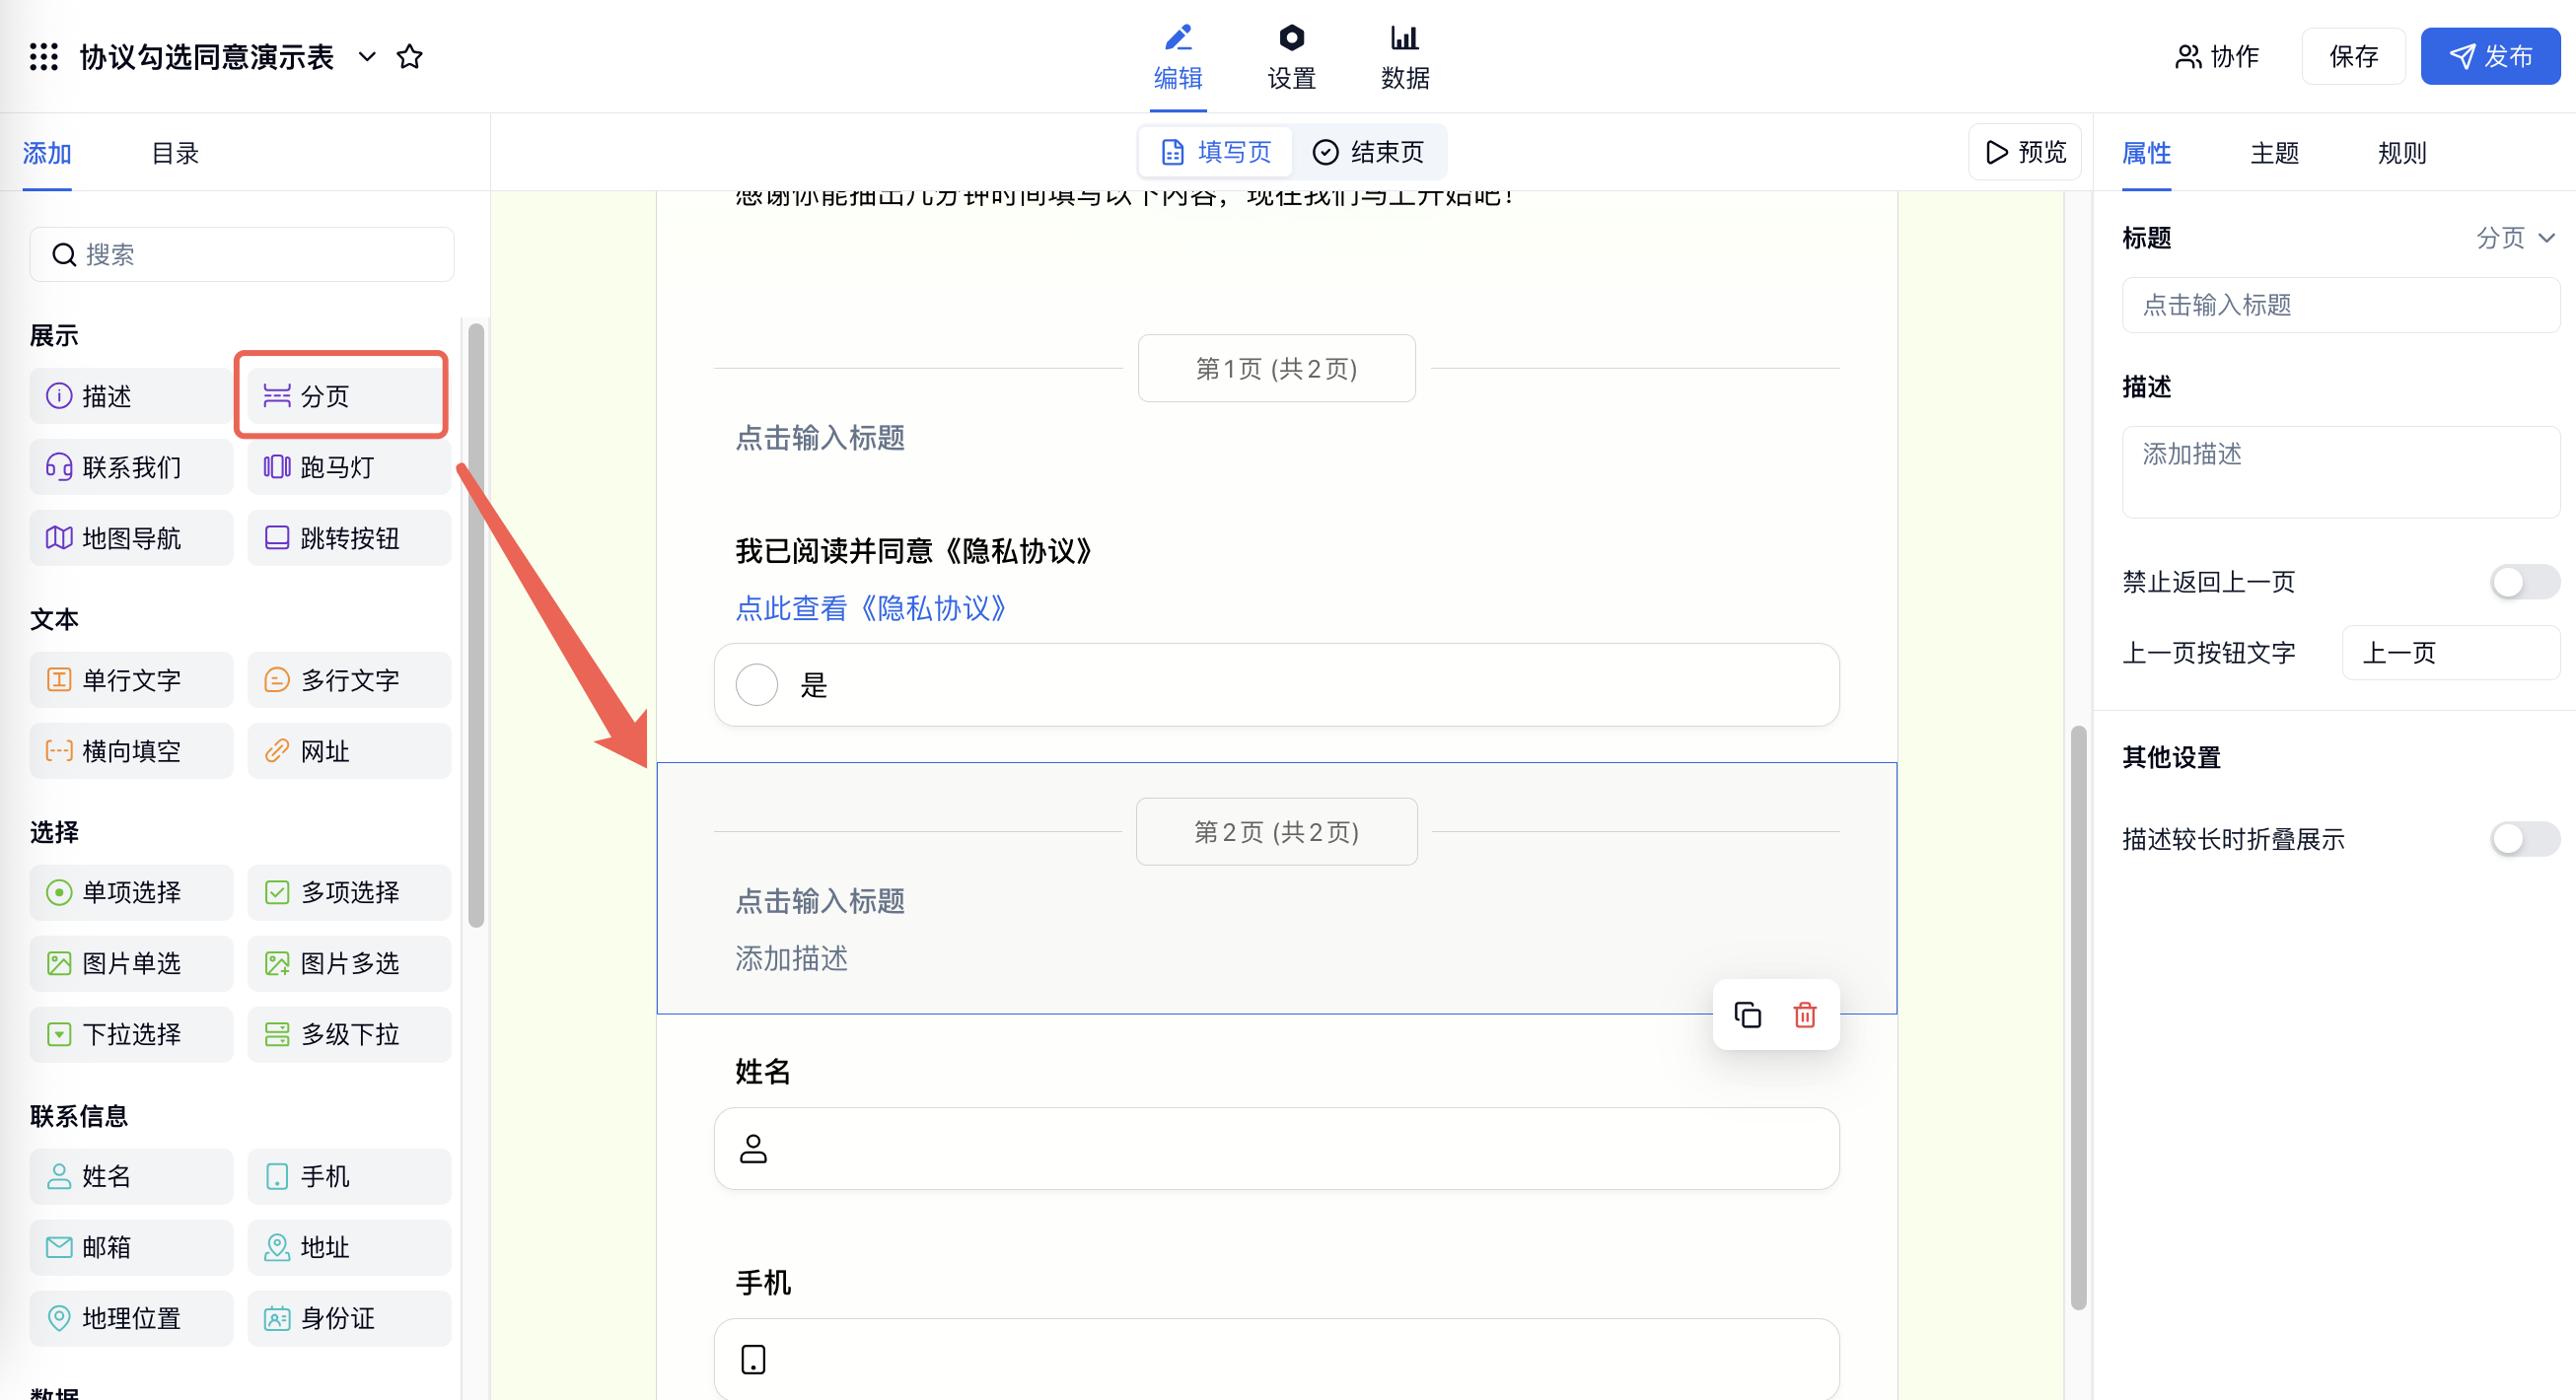
Task: Add a 下拉选择 dropdown field
Action: [131, 1035]
